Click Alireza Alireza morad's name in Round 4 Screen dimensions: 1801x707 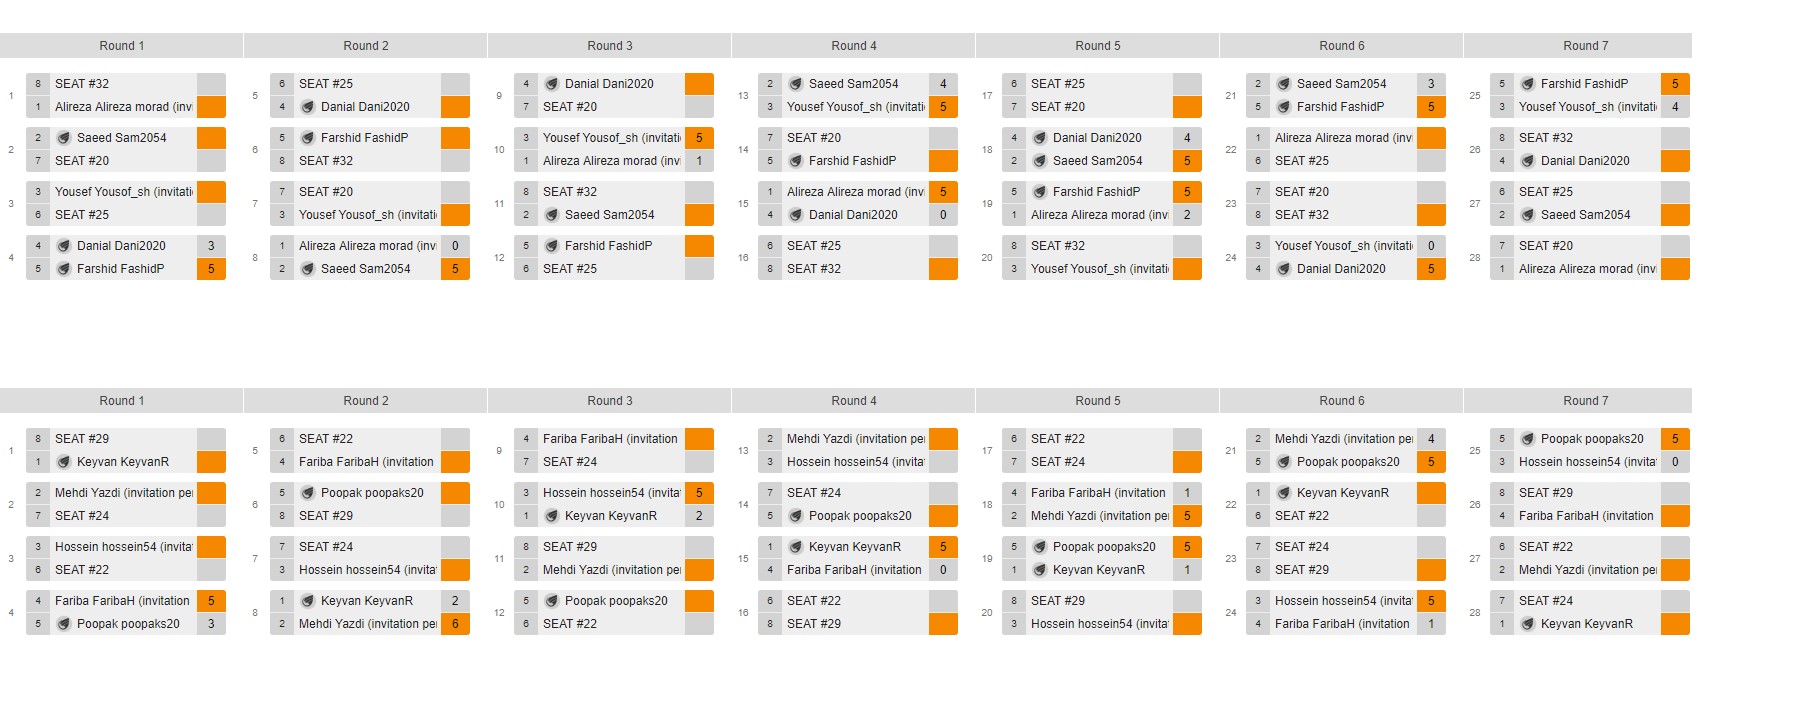[x=855, y=192]
